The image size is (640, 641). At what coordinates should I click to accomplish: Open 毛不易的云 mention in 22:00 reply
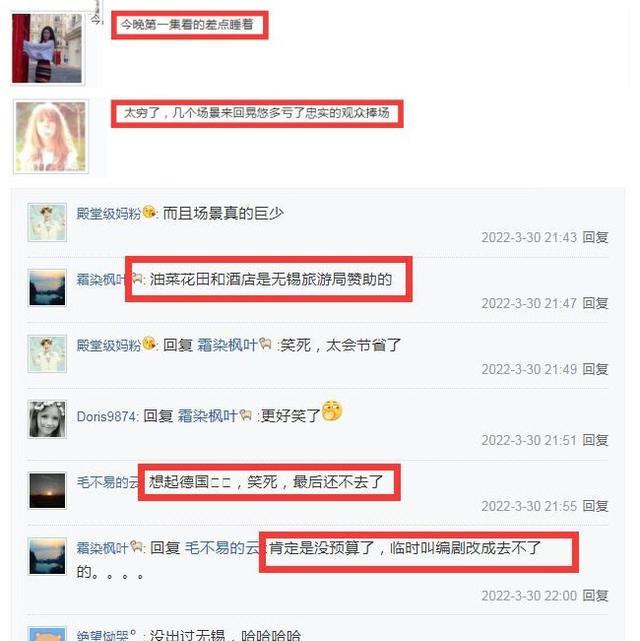click(x=222, y=548)
